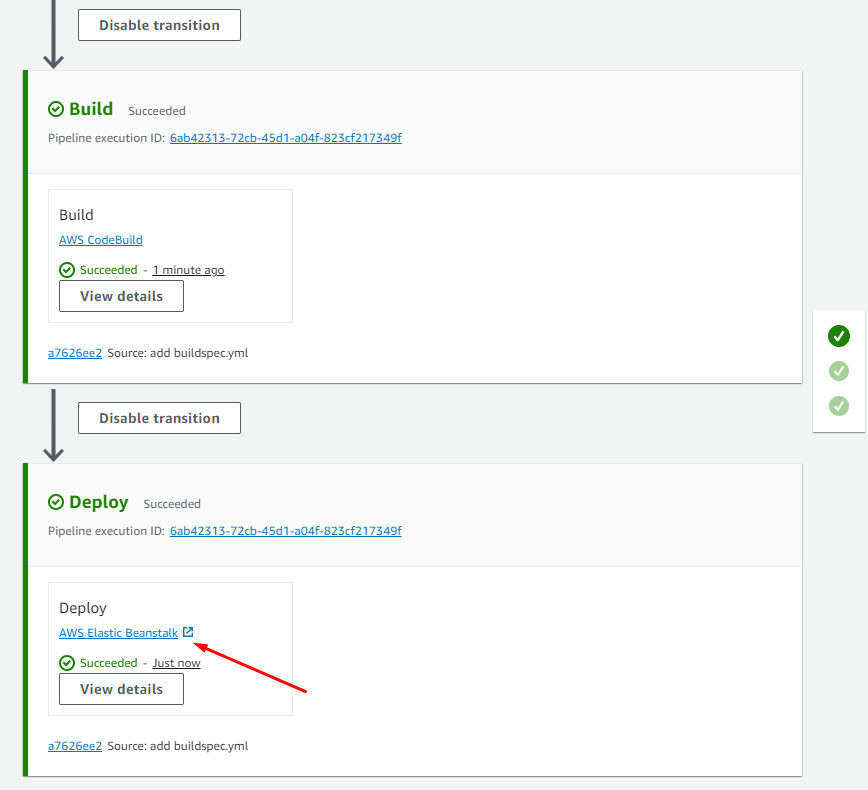The image size is (868, 790).
Task: View details of the Deploy action
Action: [x=121, y=689]
